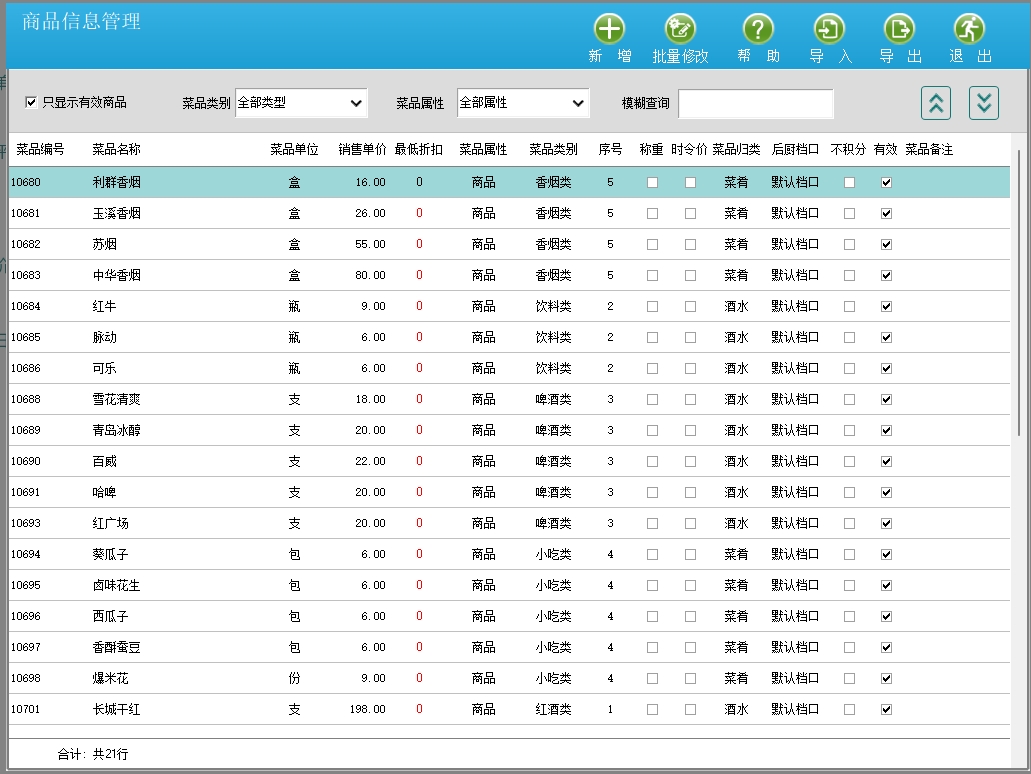Select the 长城干红 product row

tap(116, 709)
